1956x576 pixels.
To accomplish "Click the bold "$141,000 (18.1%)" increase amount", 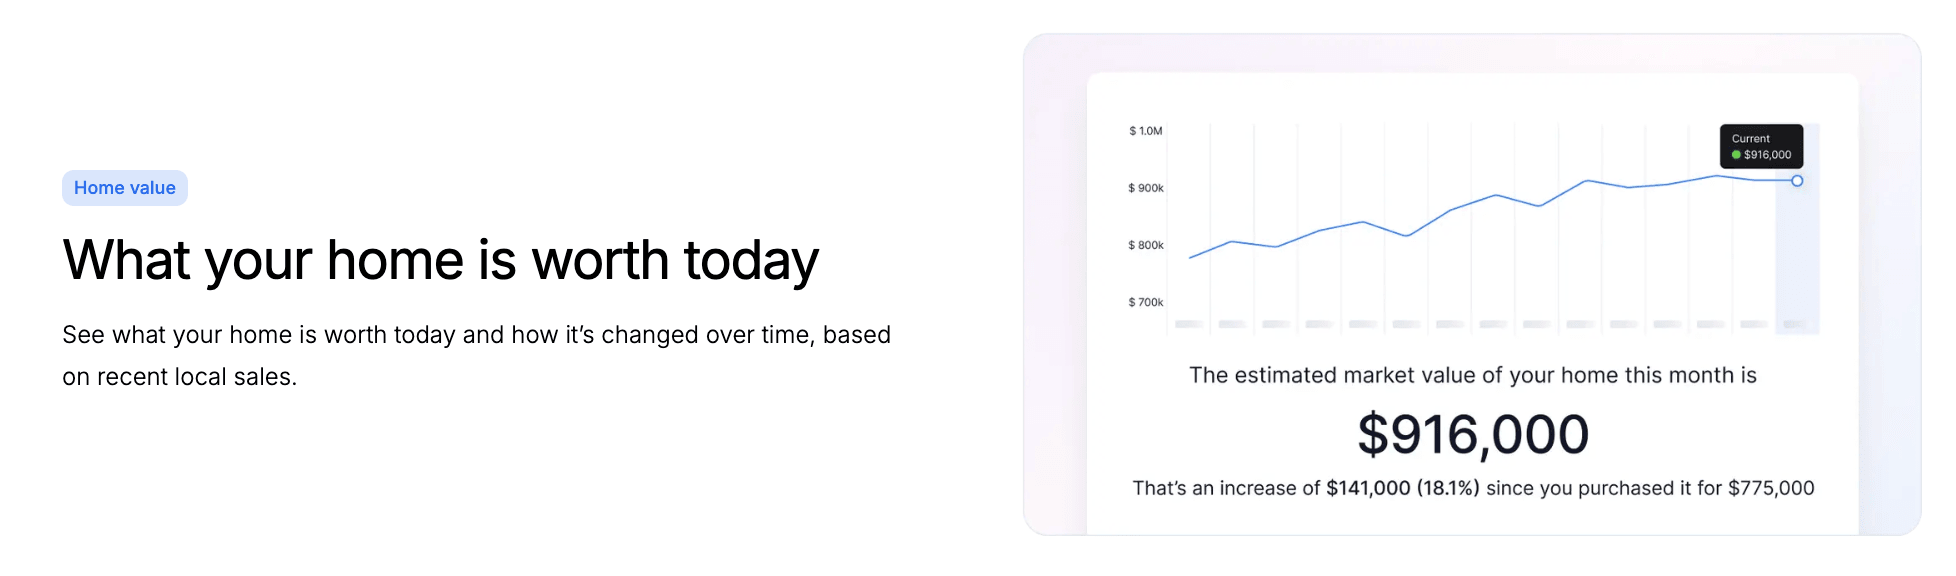I will point(1403,488).
